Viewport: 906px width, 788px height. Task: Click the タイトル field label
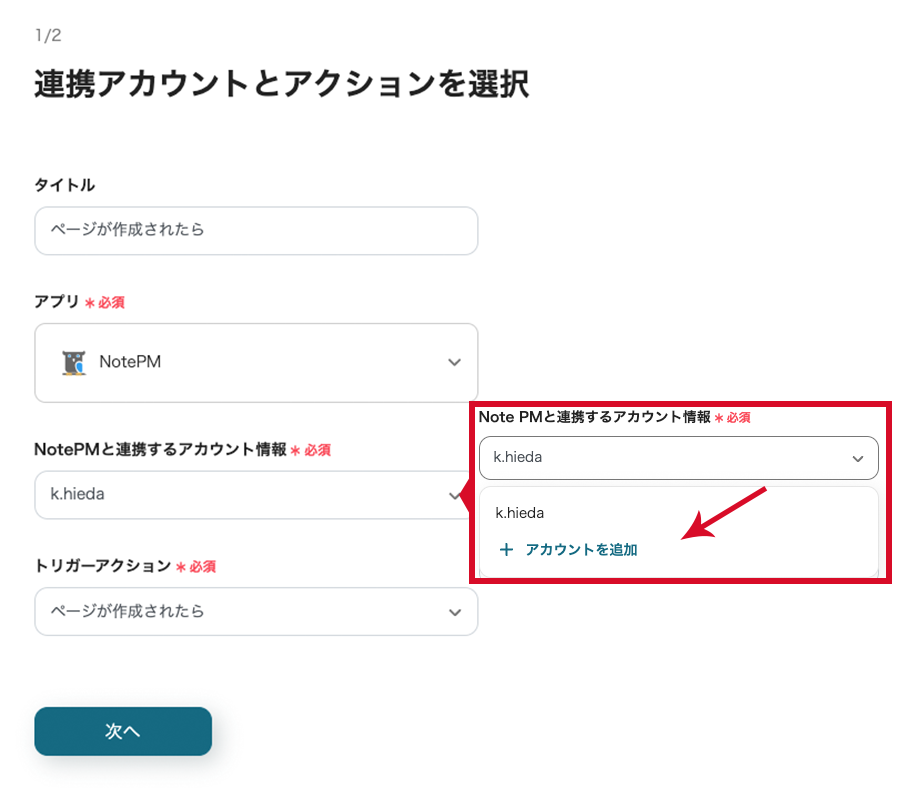pos(65,185)
